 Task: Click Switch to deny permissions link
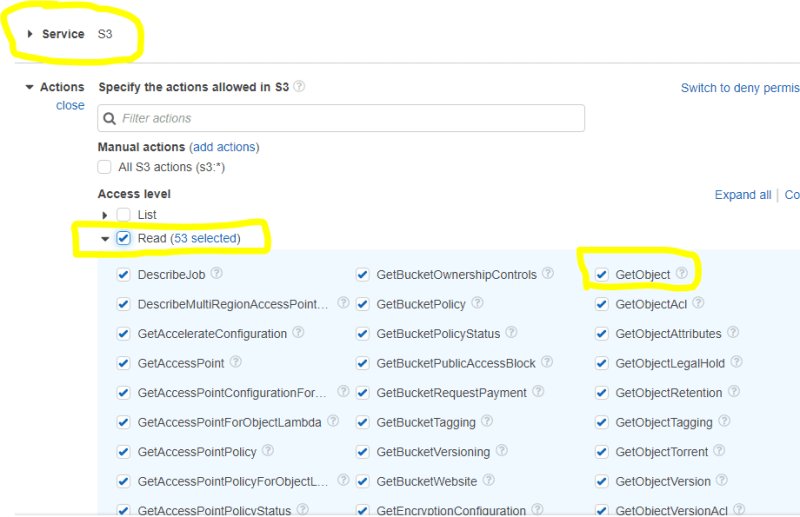point(740,88)
